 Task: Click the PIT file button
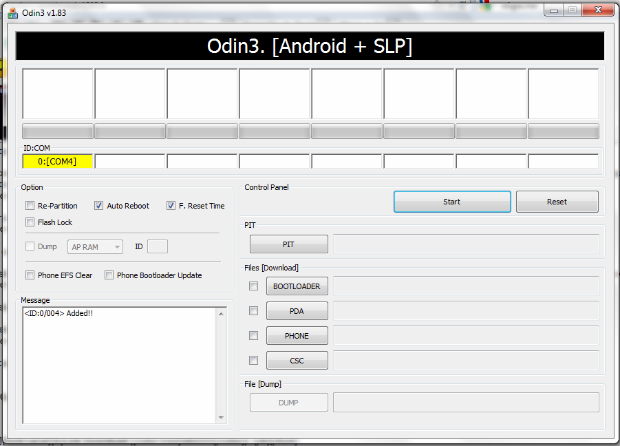point(289,244)
